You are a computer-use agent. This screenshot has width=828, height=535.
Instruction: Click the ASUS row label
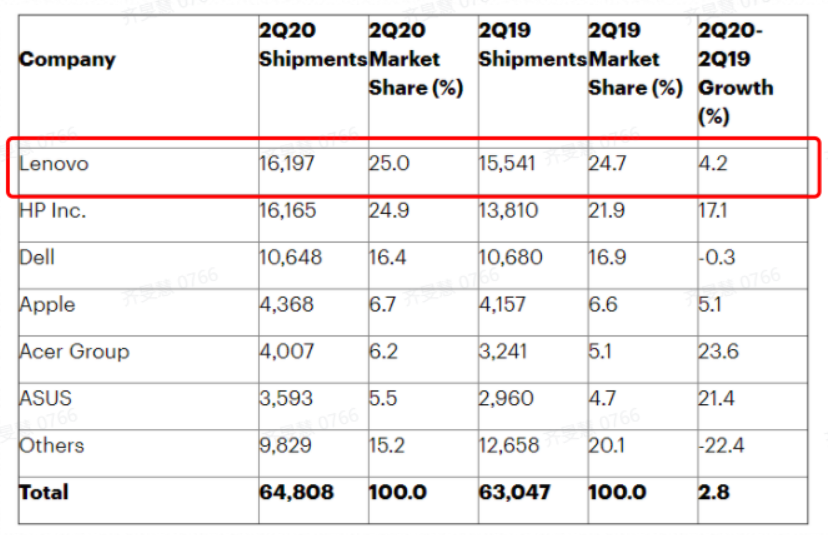coord(46,398)
